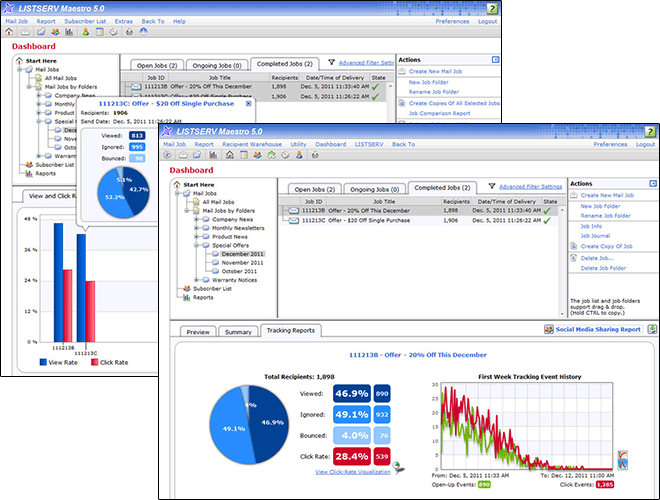Collapse Special Offers folder in front window
660x500 pixels.
tap(196, 245)
